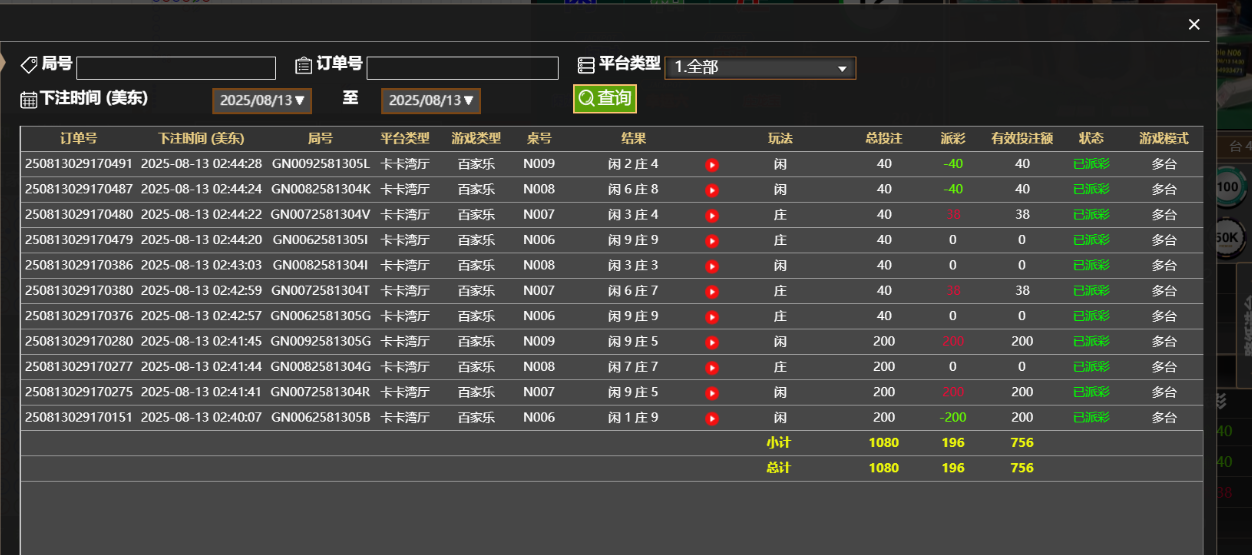
Task: Click payout -200 in last row
Action: pos(953,418)
